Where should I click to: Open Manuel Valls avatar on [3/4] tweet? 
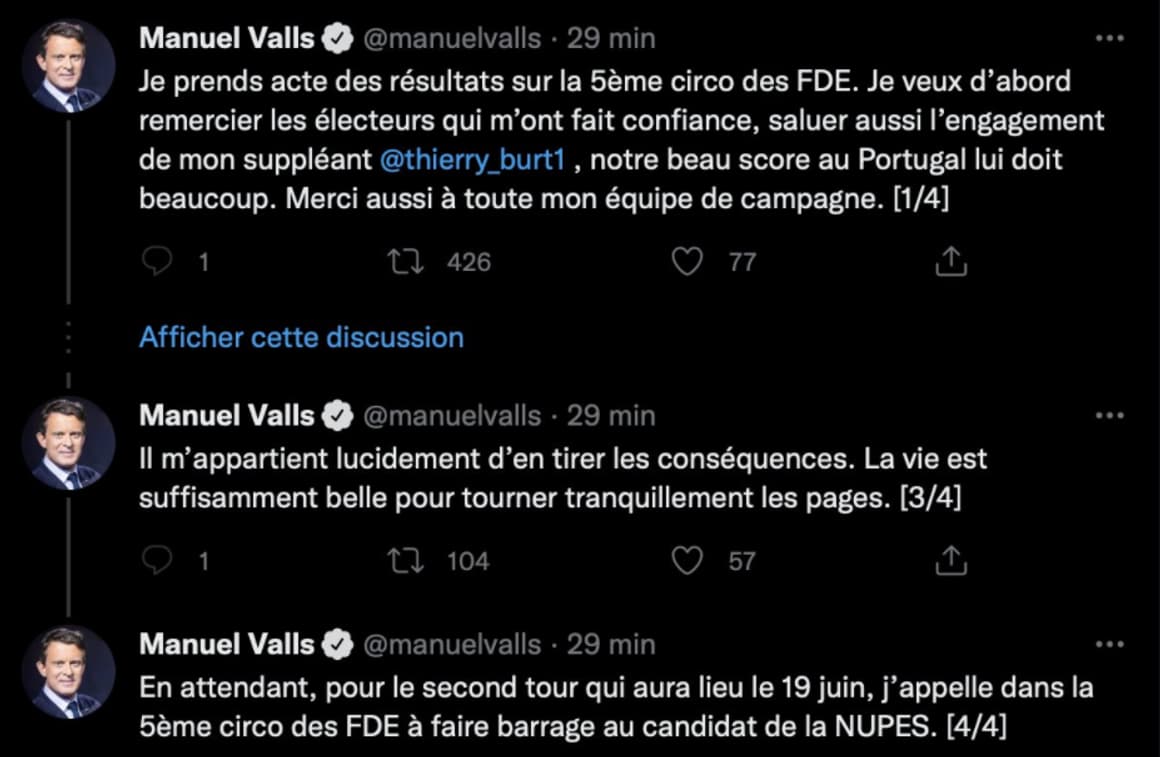(69, 443)
